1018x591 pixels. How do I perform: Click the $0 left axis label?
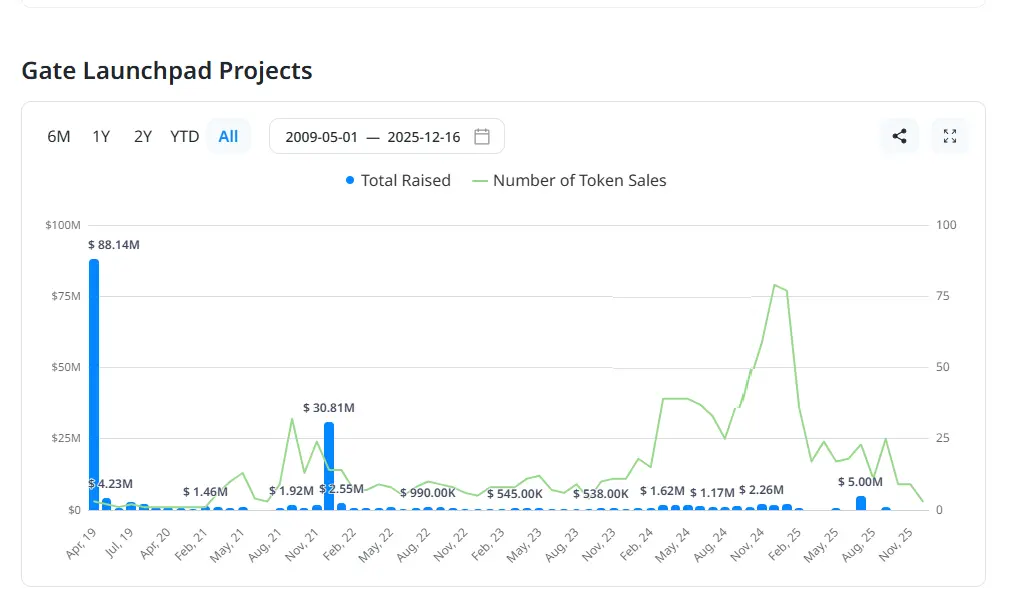[75, 510]
